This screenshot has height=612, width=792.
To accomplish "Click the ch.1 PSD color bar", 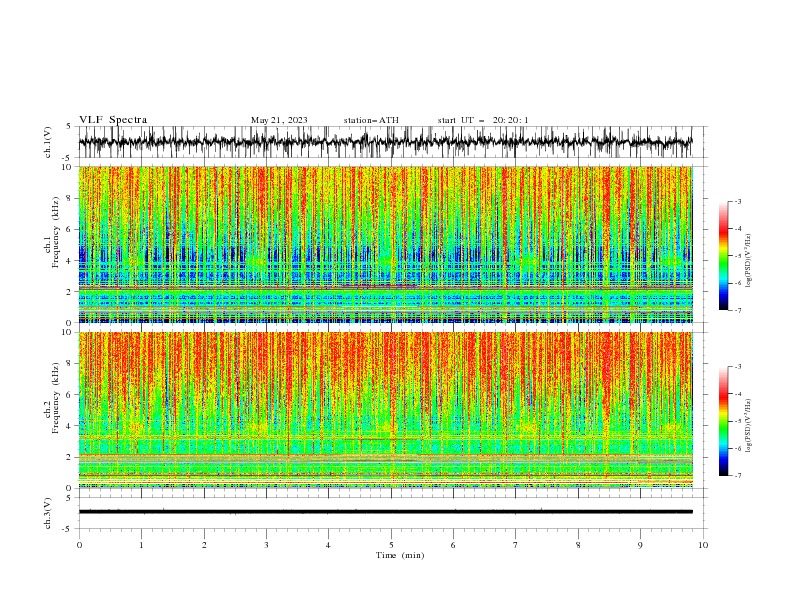I will [723, 256].
